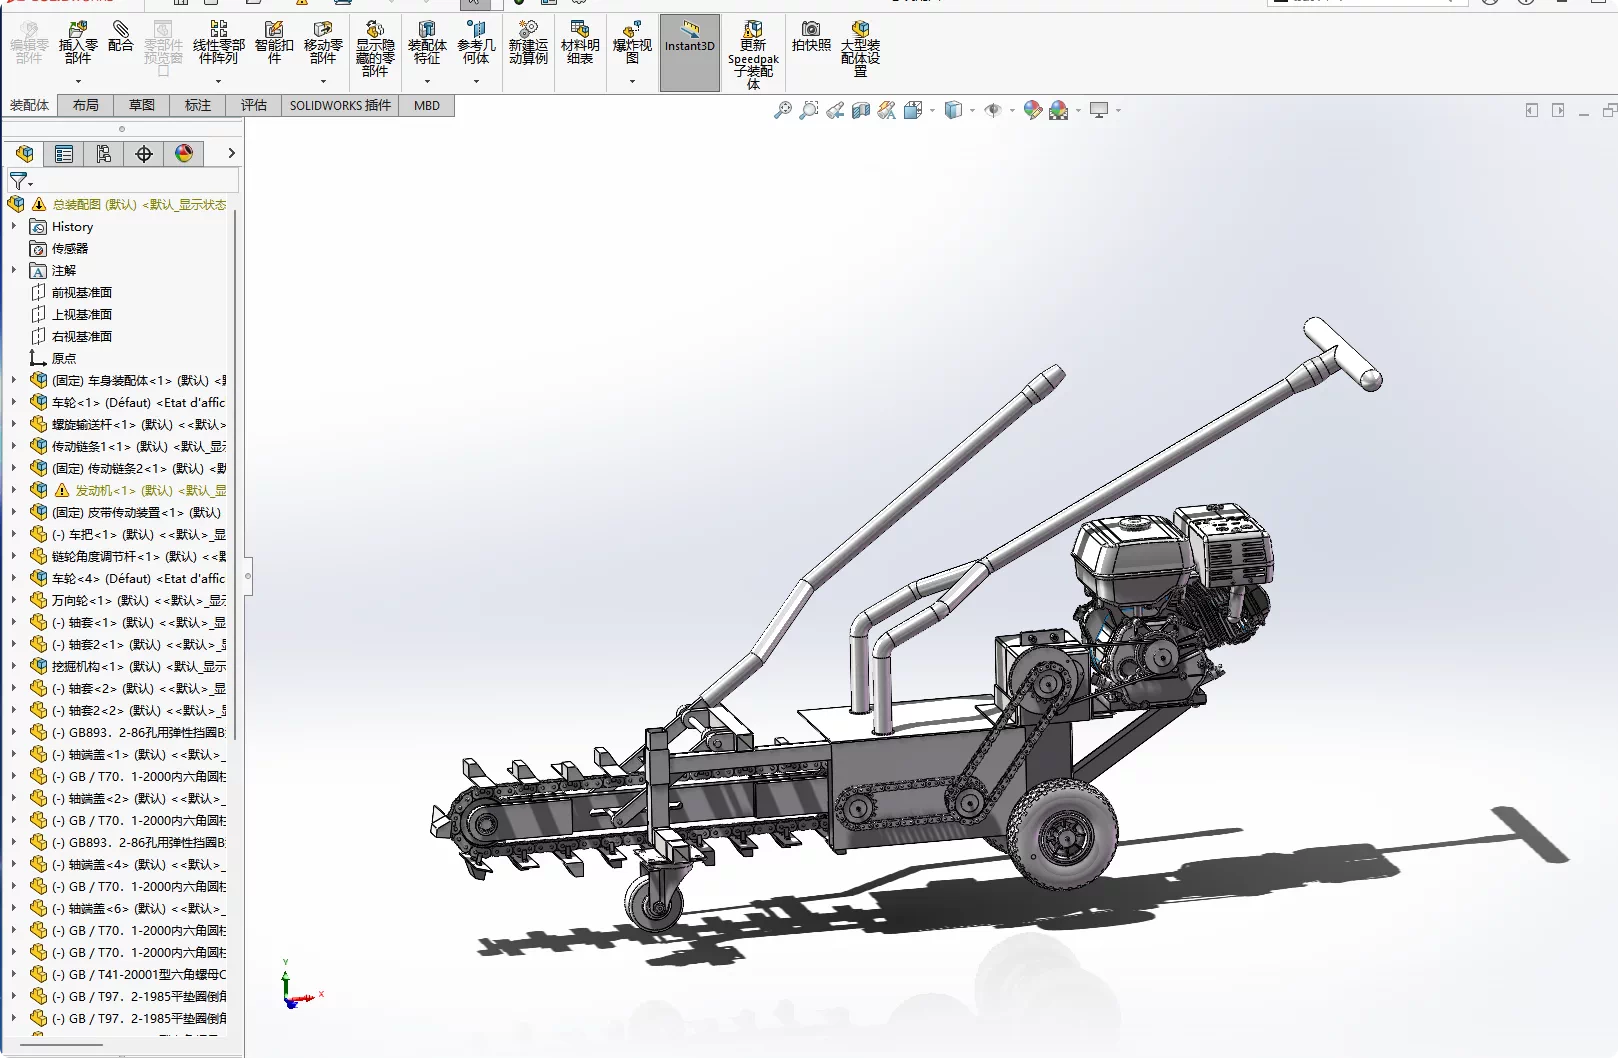Collapse feature tree panel handle

248,576
